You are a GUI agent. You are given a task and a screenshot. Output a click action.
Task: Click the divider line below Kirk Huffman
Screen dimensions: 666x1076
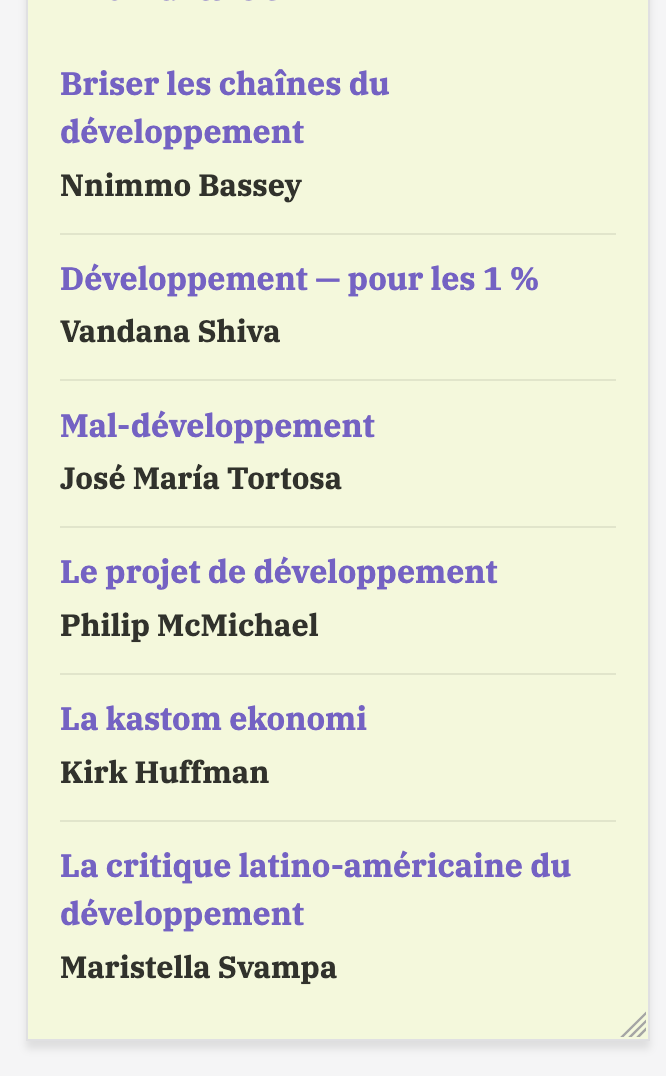pyautogui.click(x=338, y=821)
